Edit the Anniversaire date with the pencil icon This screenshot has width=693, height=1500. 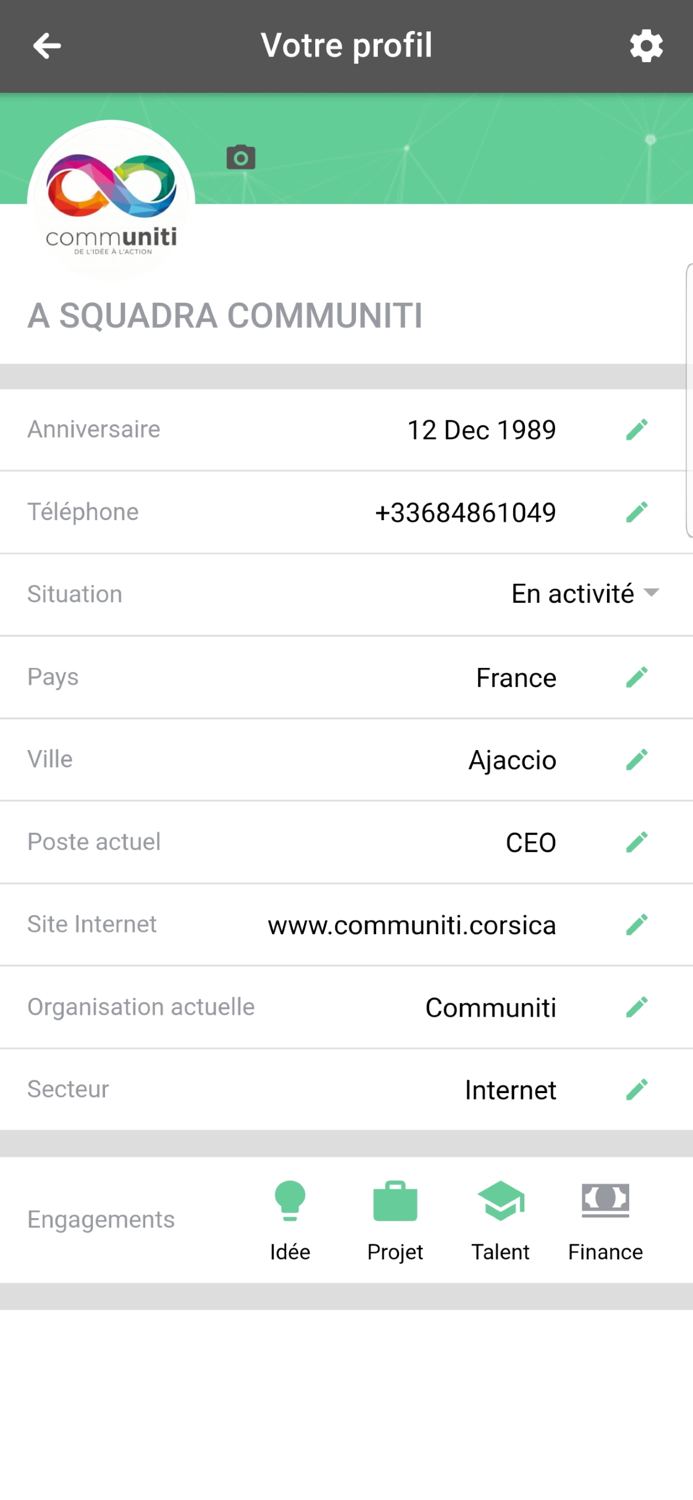[637, 429]
